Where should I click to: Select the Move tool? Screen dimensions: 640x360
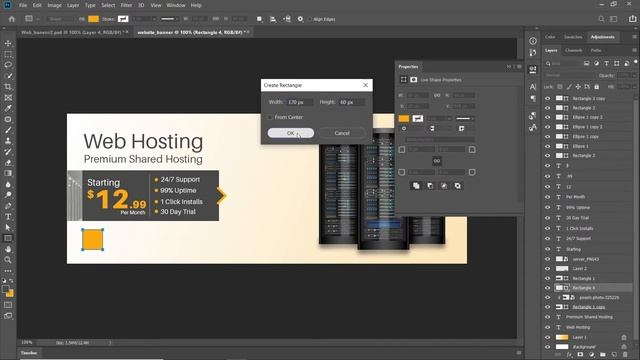(x=8, y=43)
